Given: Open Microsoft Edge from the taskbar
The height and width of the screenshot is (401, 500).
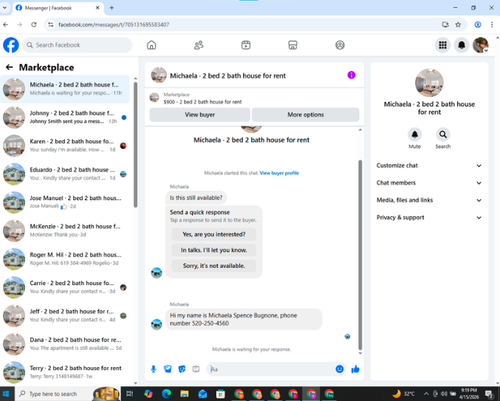Looking at the screenshot, I should (x=166, y=394).
